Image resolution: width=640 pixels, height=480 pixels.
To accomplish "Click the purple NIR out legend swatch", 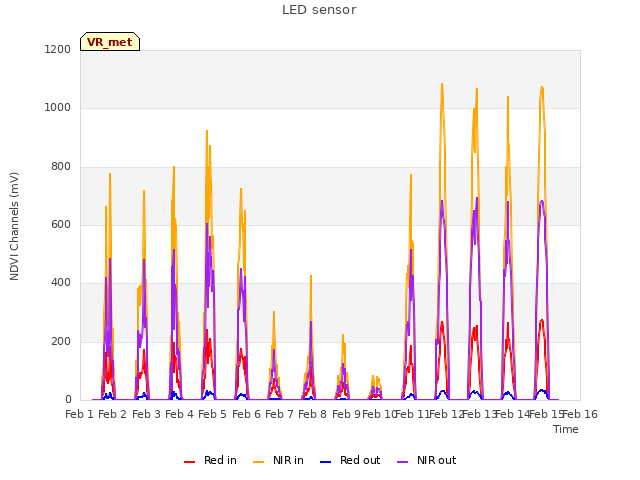I will coord(402,462).
